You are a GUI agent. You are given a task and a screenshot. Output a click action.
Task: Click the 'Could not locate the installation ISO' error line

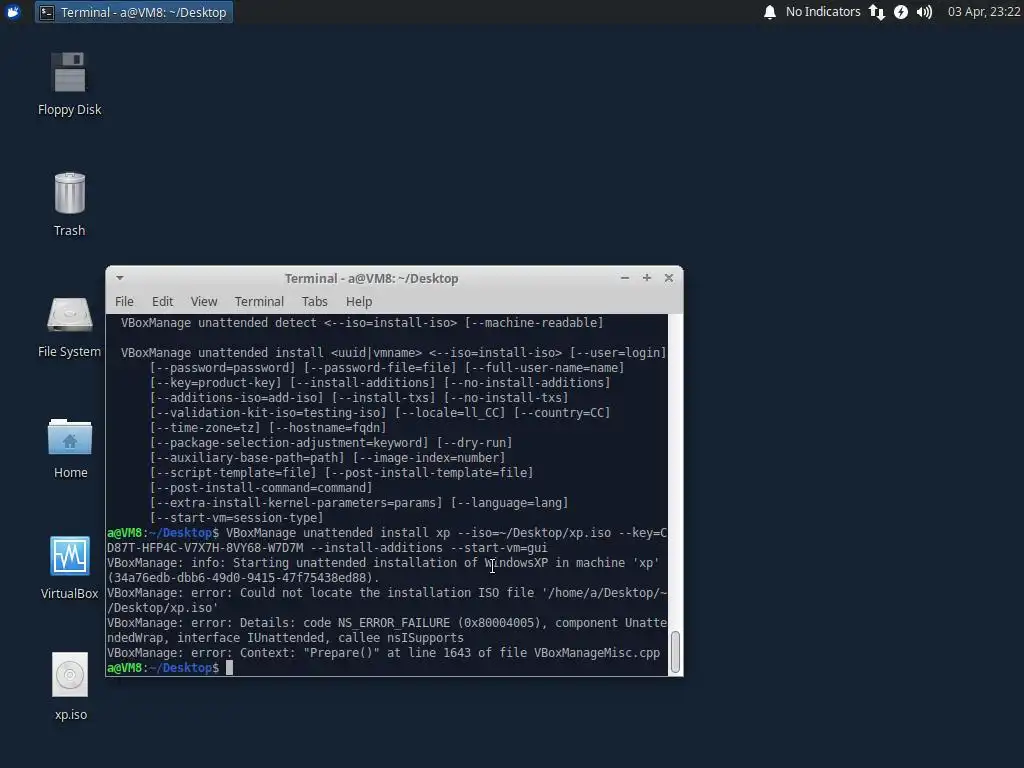click(387, 600)
